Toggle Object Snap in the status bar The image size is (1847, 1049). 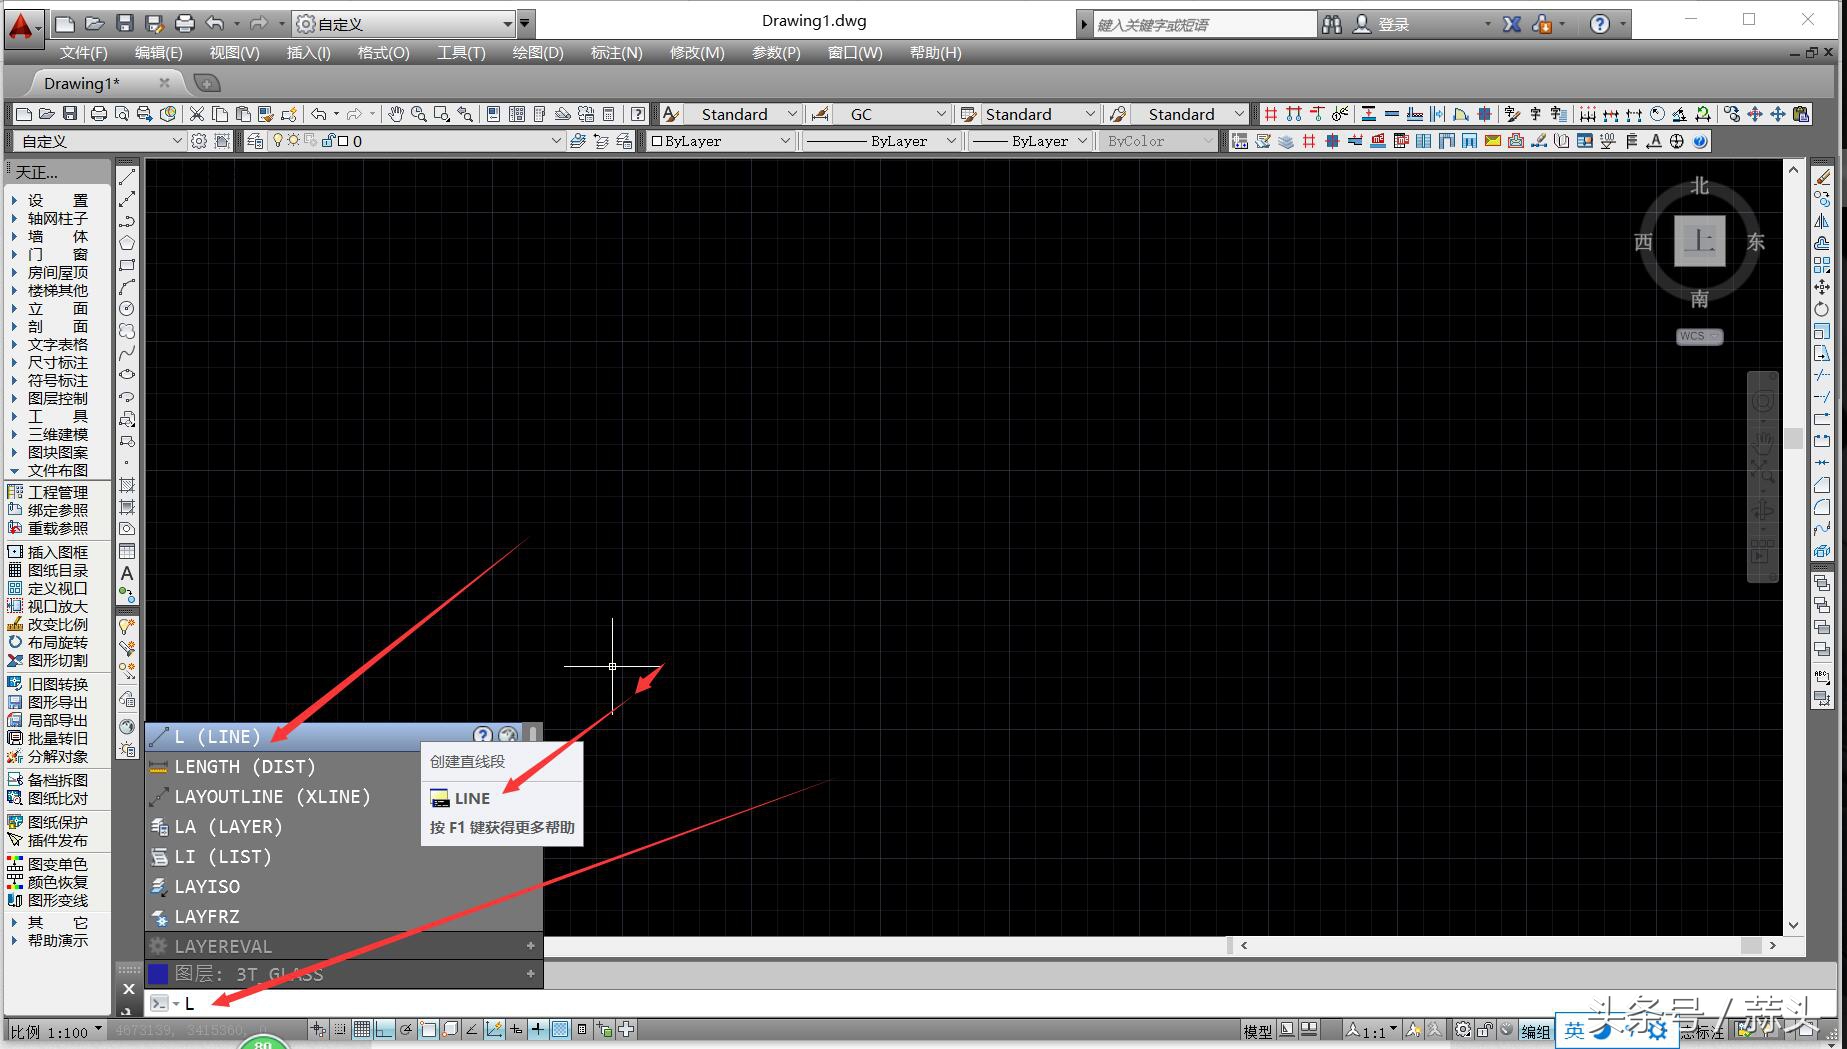click(428, 1029)
